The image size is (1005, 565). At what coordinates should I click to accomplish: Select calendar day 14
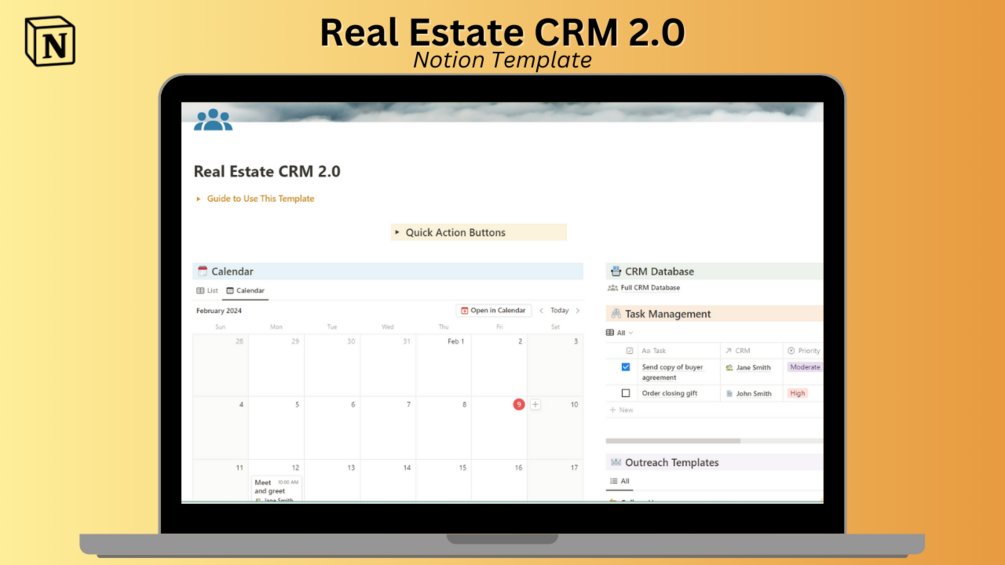388,481
